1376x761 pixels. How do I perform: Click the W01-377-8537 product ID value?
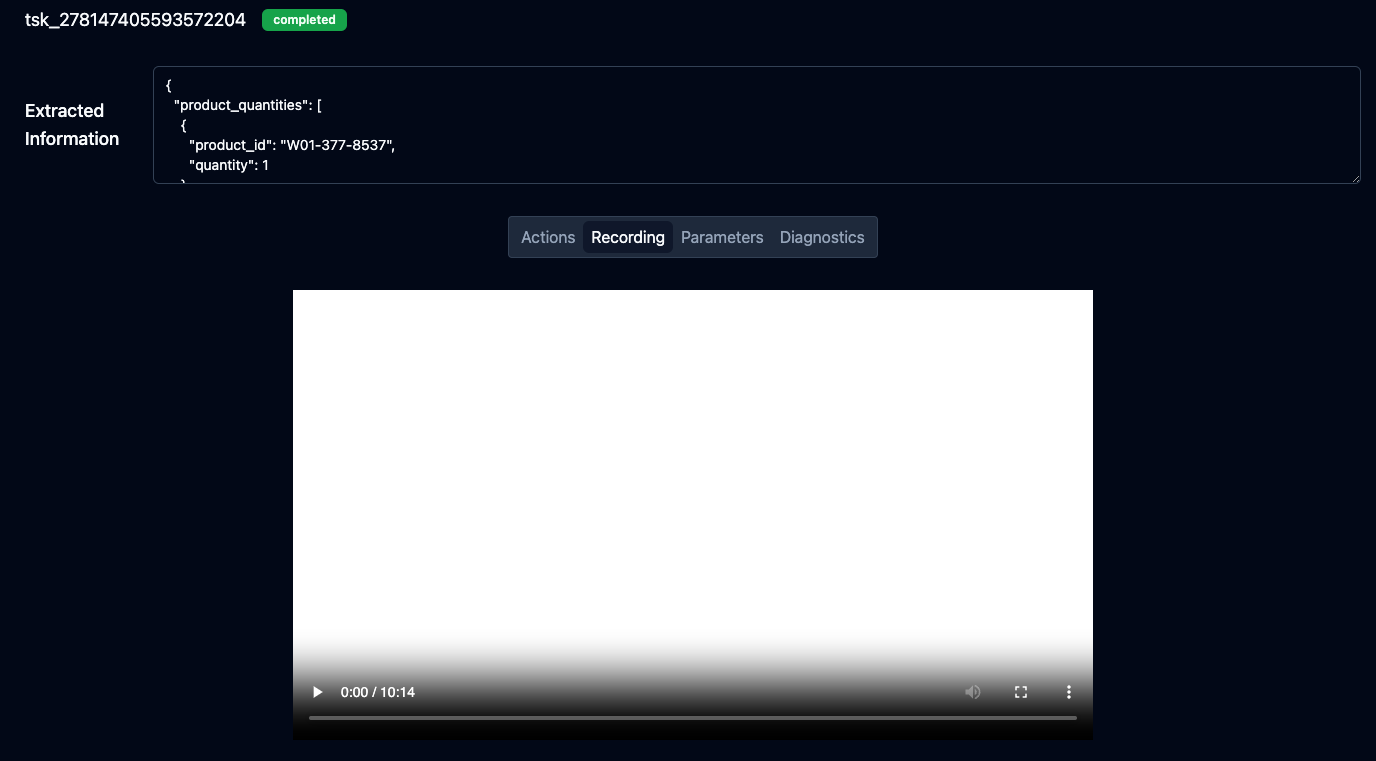[338, 145]
